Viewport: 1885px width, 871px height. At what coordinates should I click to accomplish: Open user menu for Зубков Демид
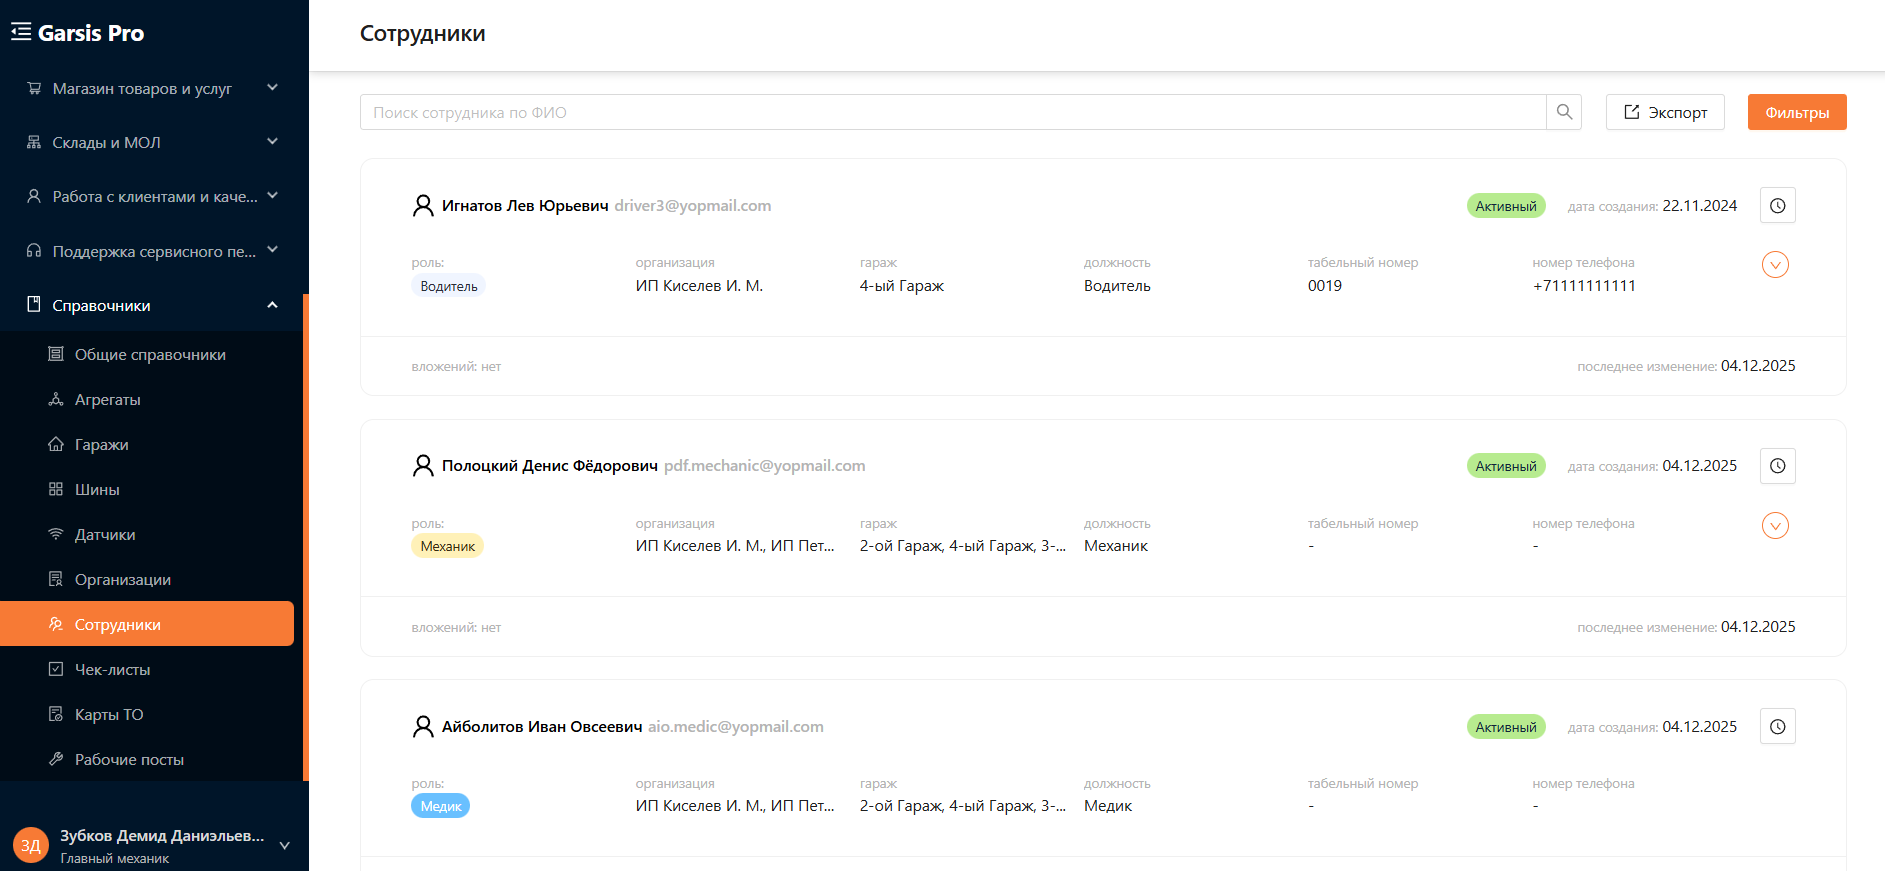point(284,845)
